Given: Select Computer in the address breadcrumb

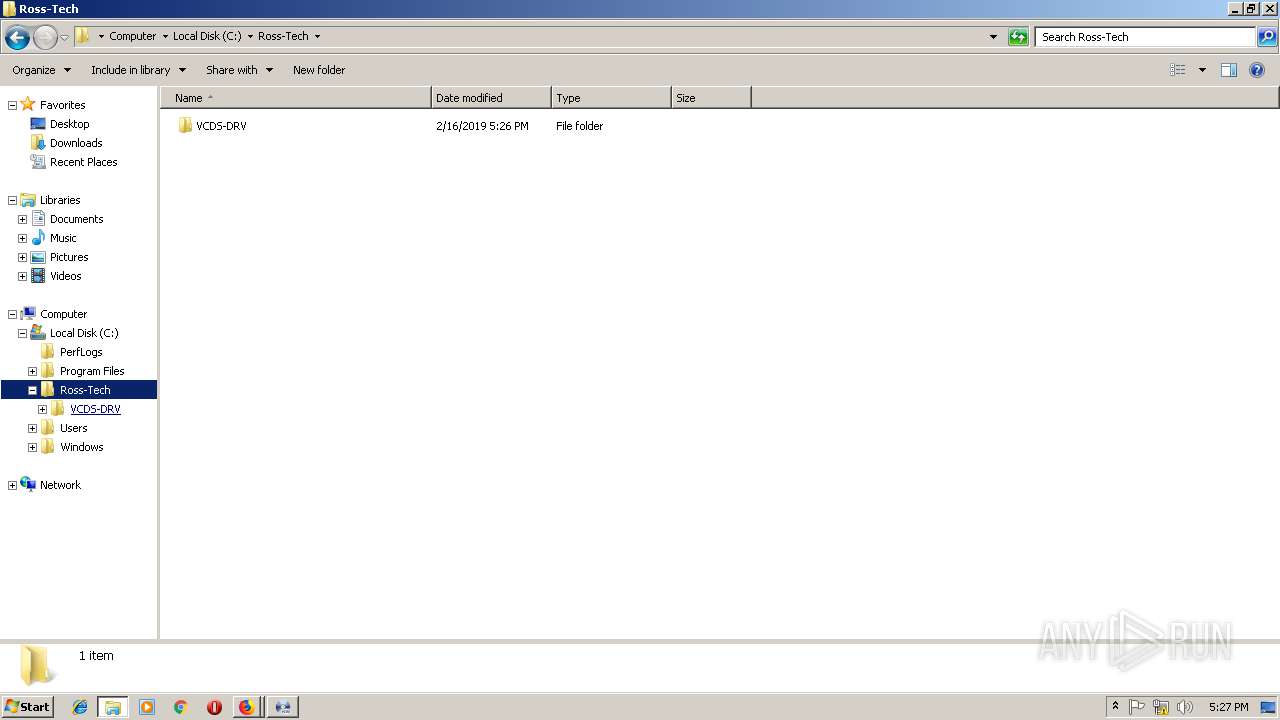Looking at the screenshot, I should pyautogui.click(x=133, y=36).
